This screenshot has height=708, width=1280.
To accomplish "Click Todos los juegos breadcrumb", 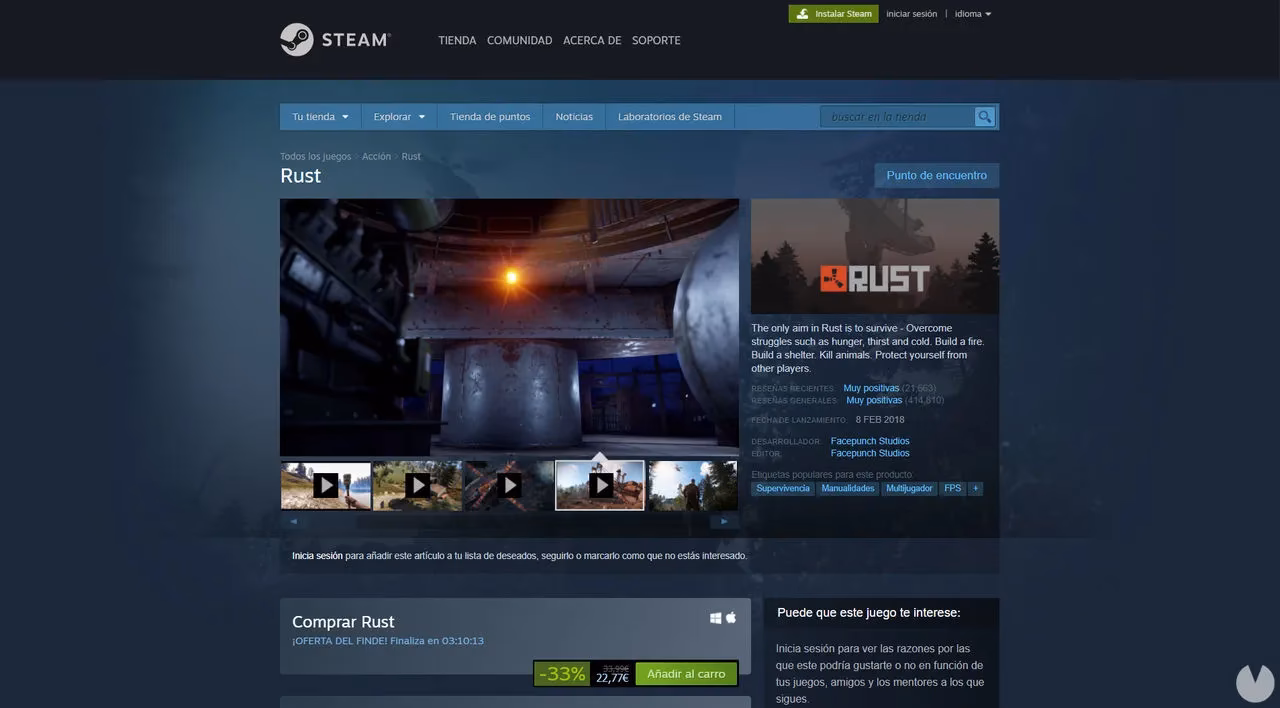I will pyautogui.click(x=316, y=156).
